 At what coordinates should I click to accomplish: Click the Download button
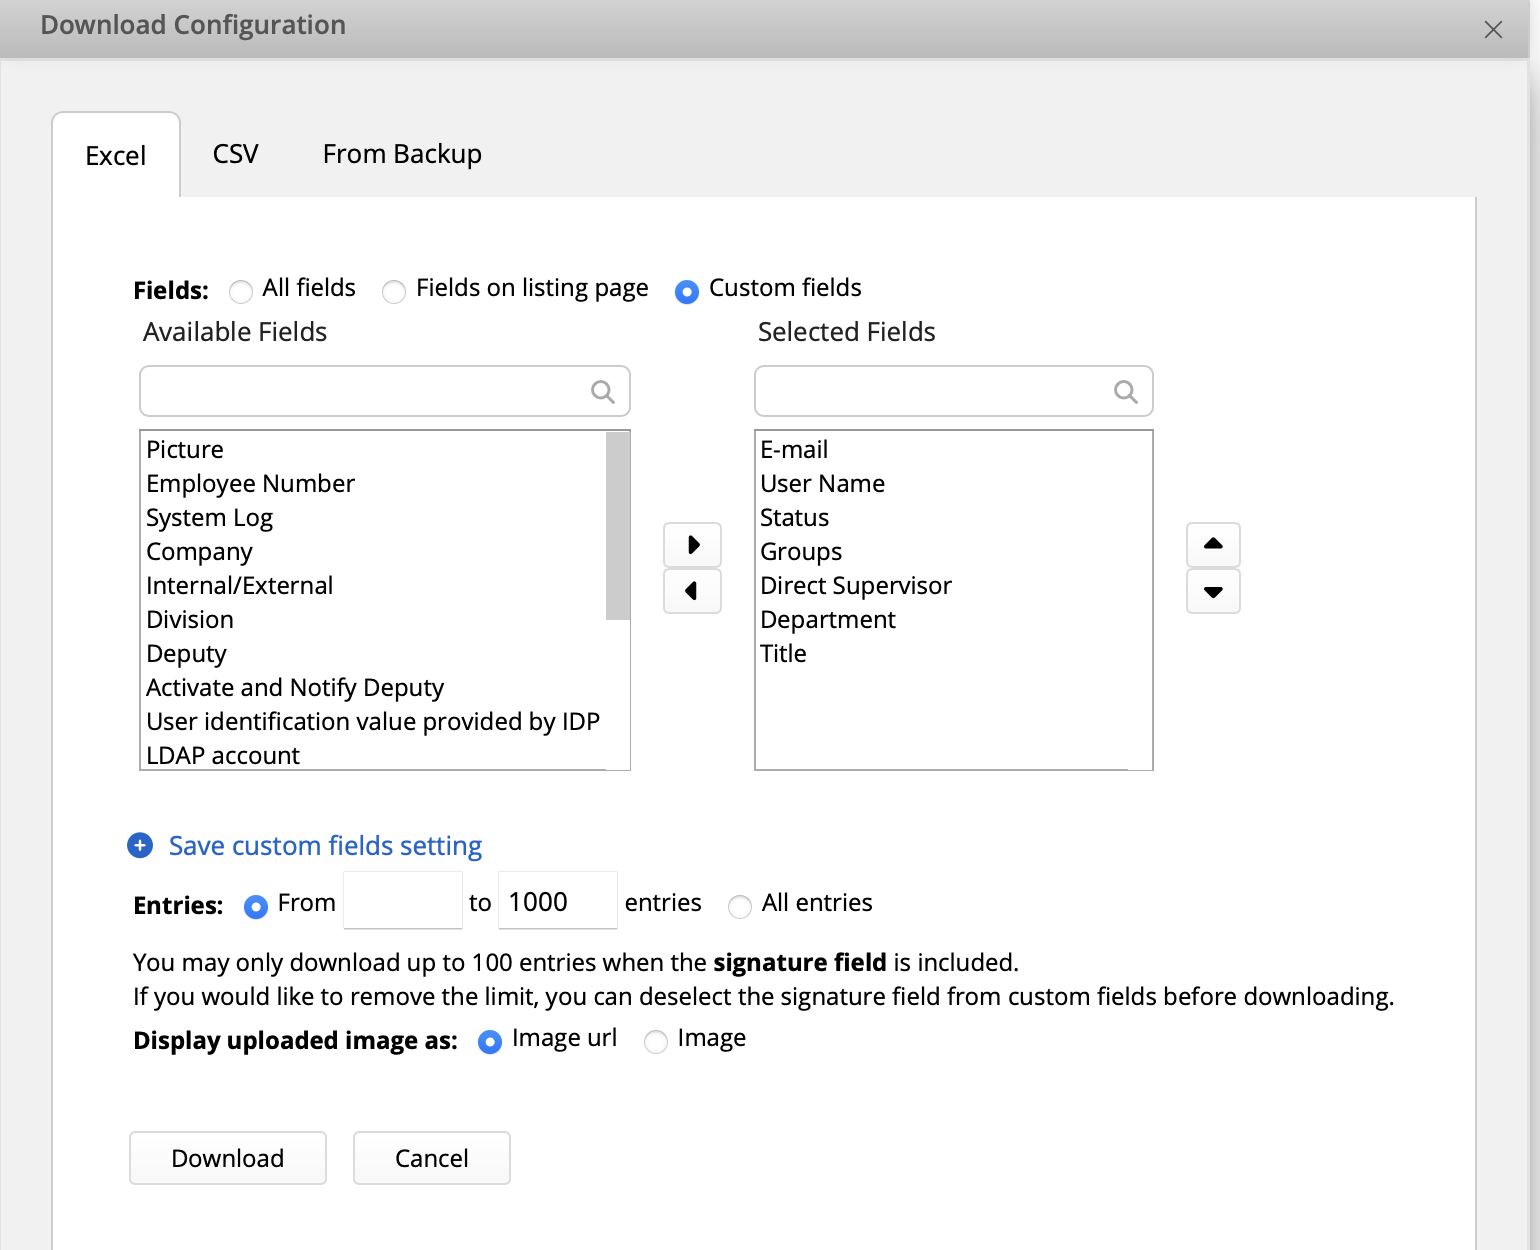click(228, 1158)
